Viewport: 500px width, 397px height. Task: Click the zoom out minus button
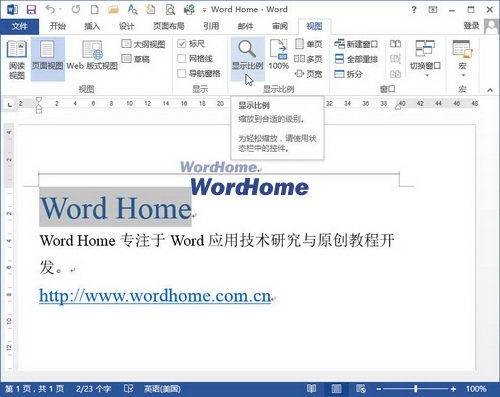tap(379, 389)
